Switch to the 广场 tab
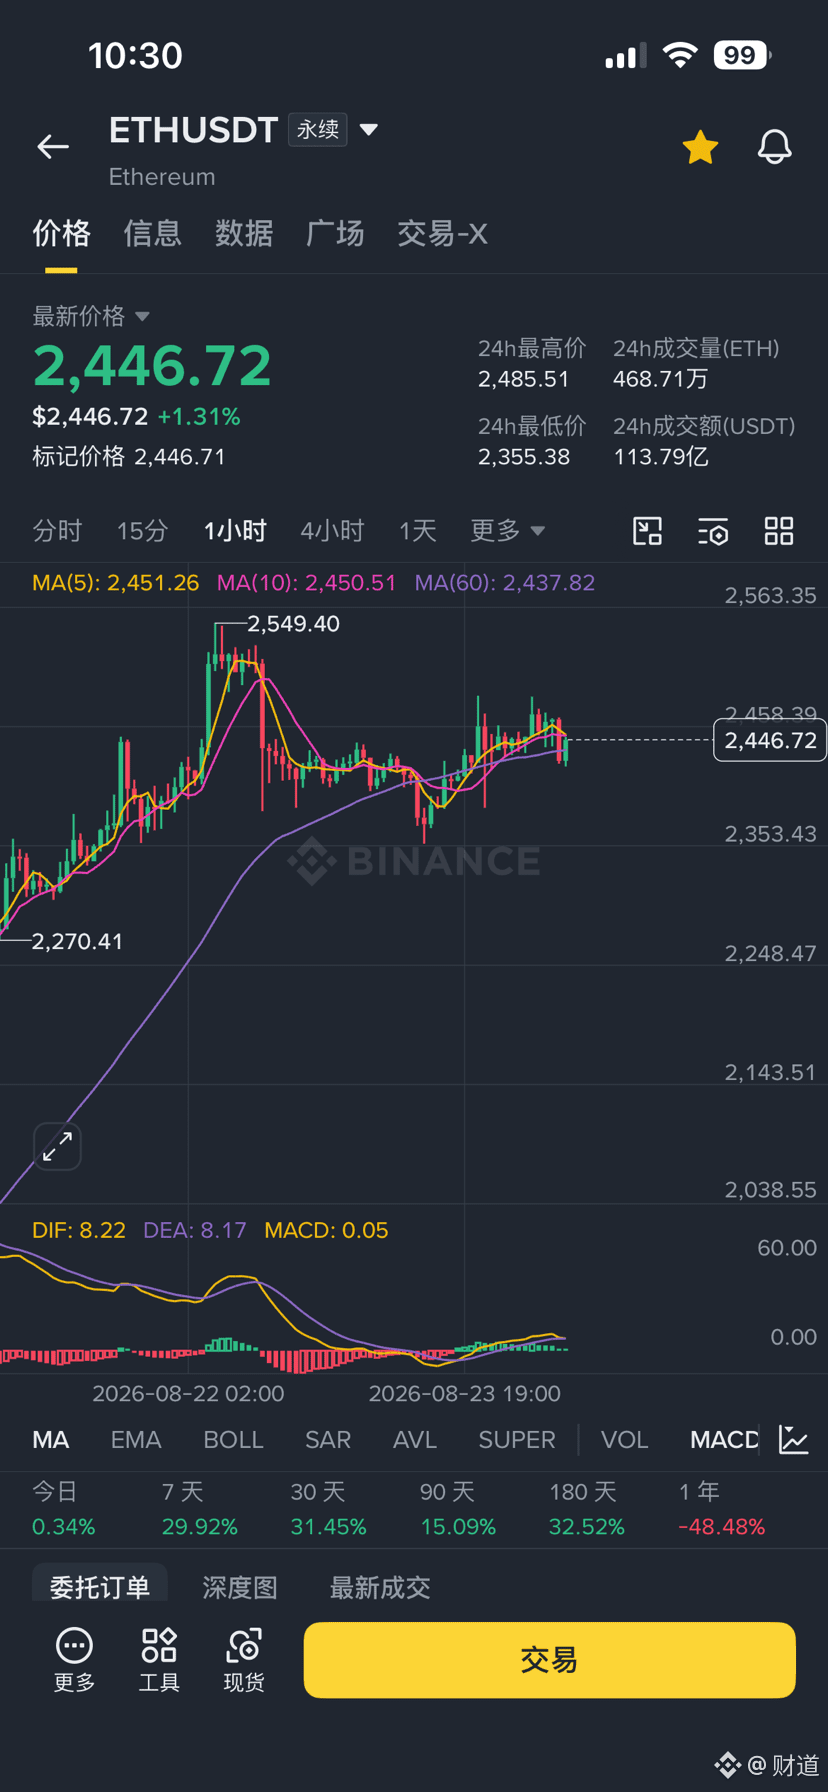This screenshot has width=828, height=1792. pos(335,233)
